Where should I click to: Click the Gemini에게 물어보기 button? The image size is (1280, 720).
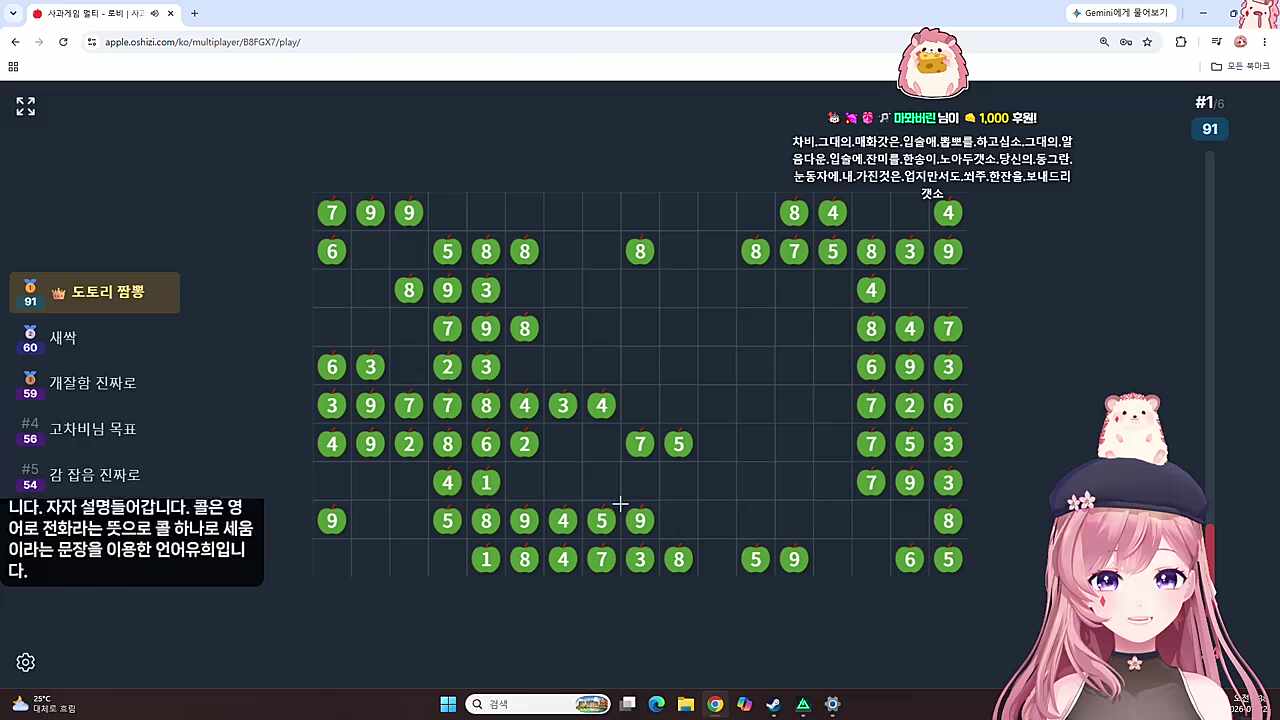[1121, 13]
